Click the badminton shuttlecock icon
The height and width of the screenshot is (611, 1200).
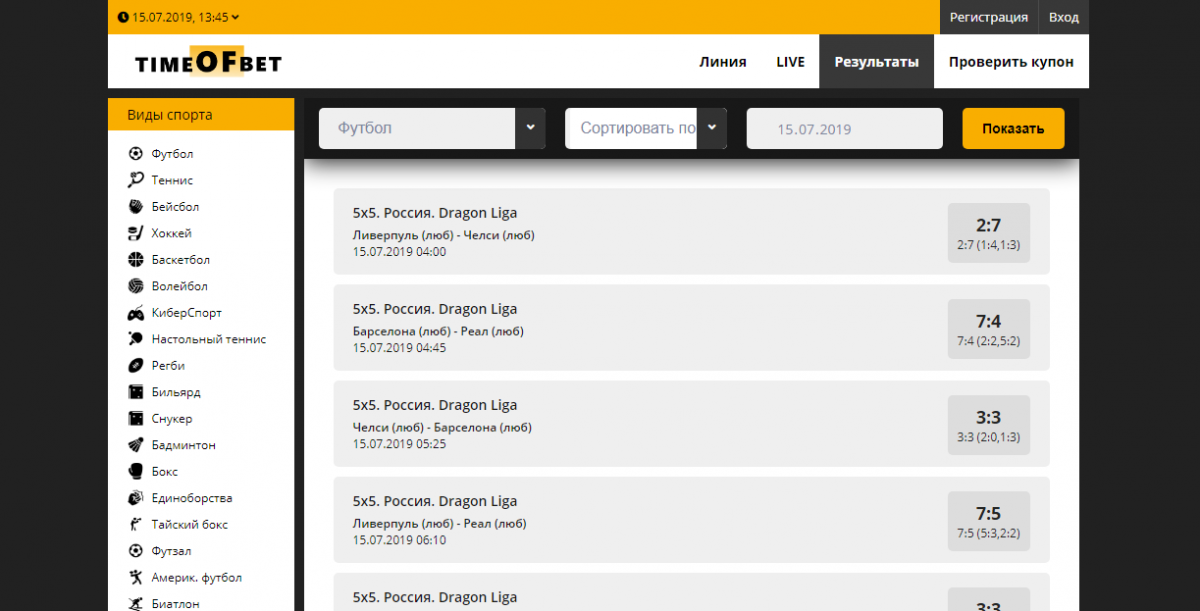(x=136, y=445)
